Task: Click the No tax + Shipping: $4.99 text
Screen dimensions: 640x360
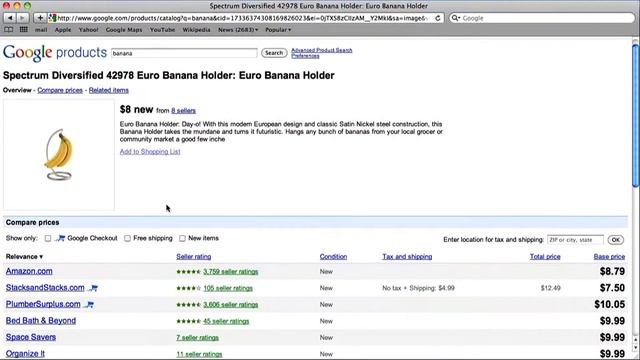Action: [418, 288]
